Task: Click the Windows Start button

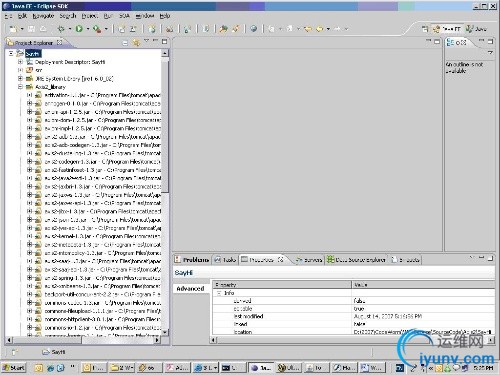Action: [14, 368]
